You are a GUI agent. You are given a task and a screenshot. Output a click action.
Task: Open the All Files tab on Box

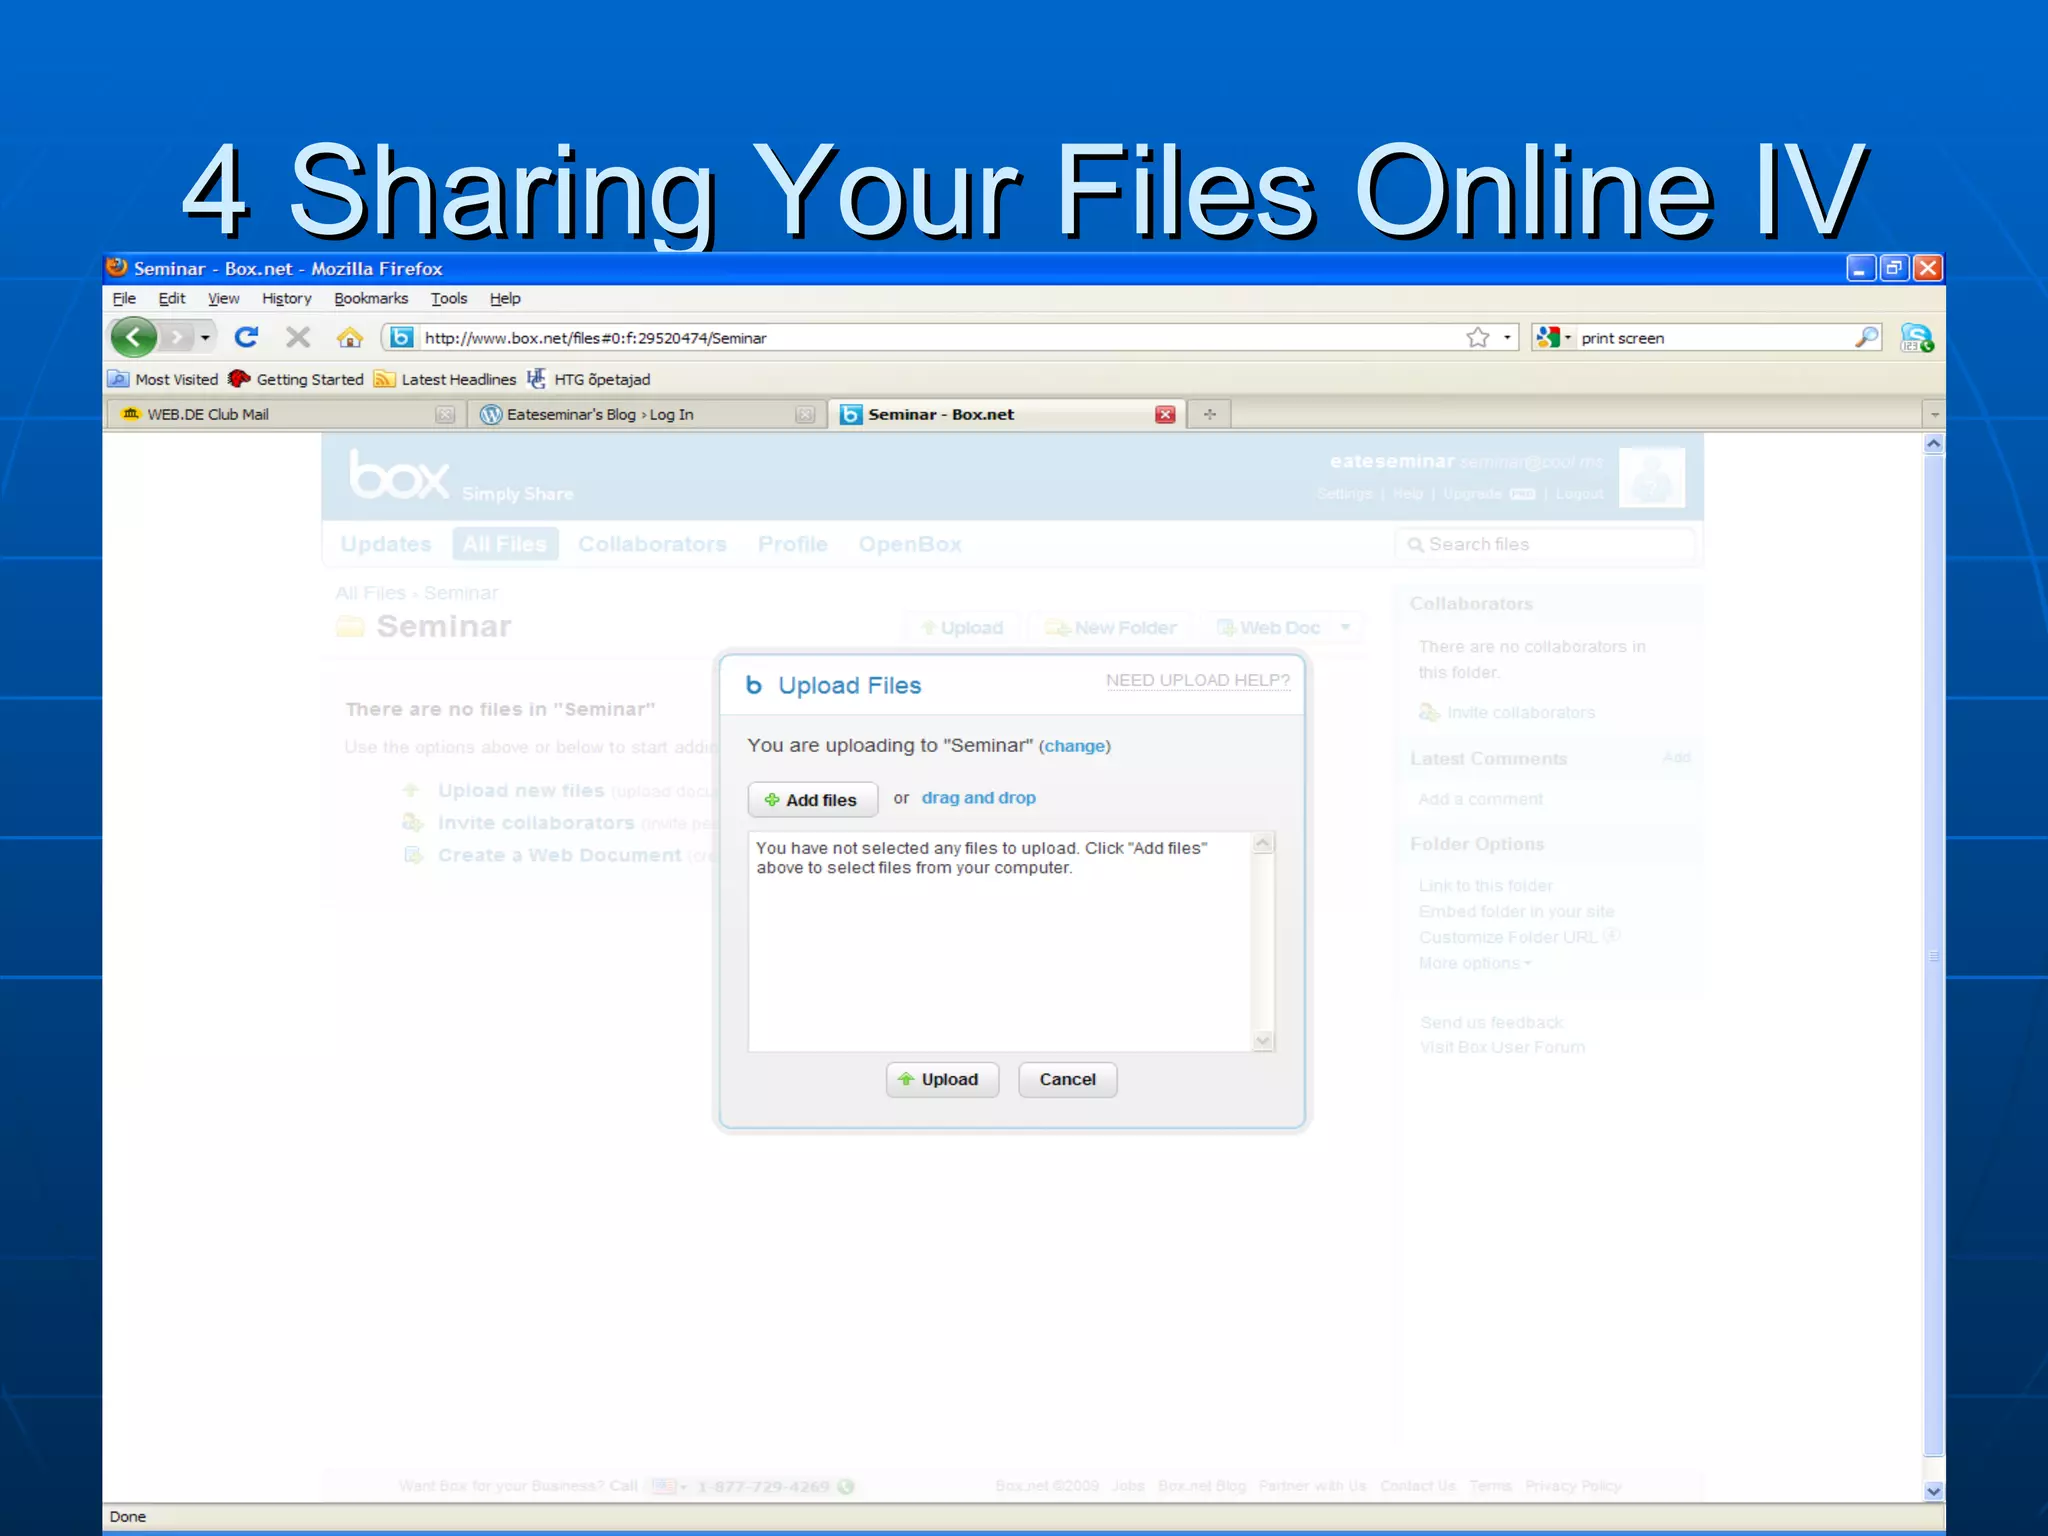point(505,544)
